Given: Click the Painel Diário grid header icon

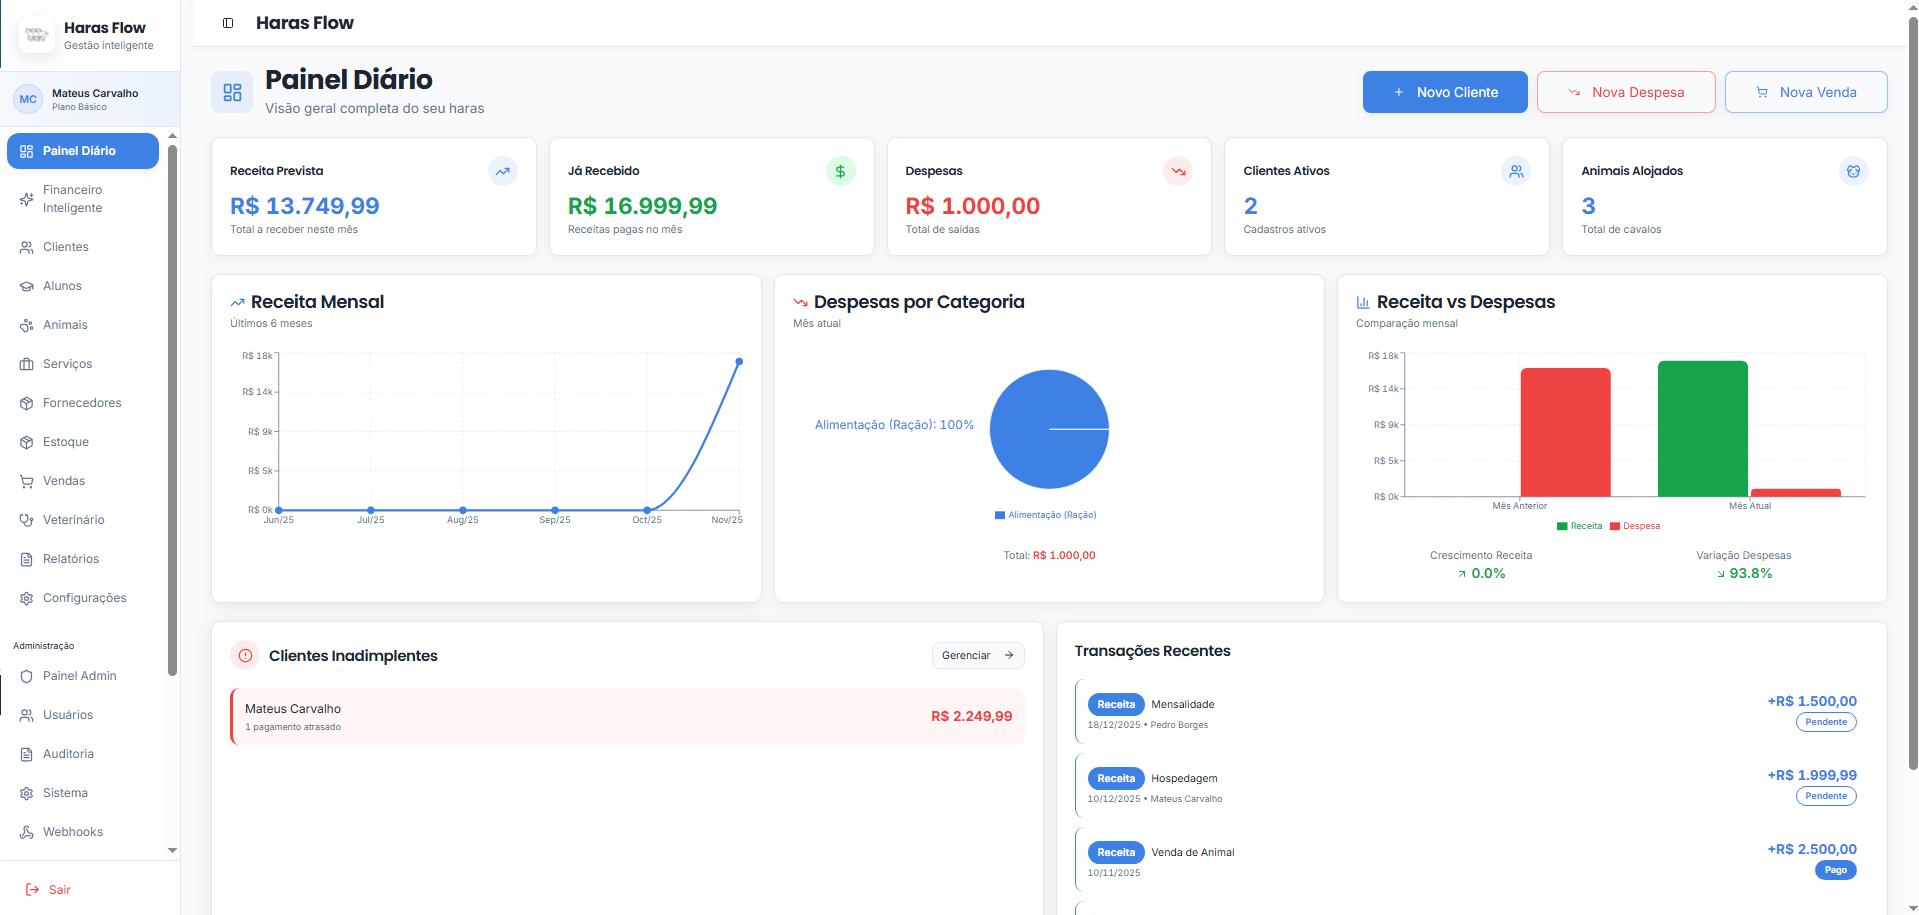Looking at the screenshot, I should (232, 92).
